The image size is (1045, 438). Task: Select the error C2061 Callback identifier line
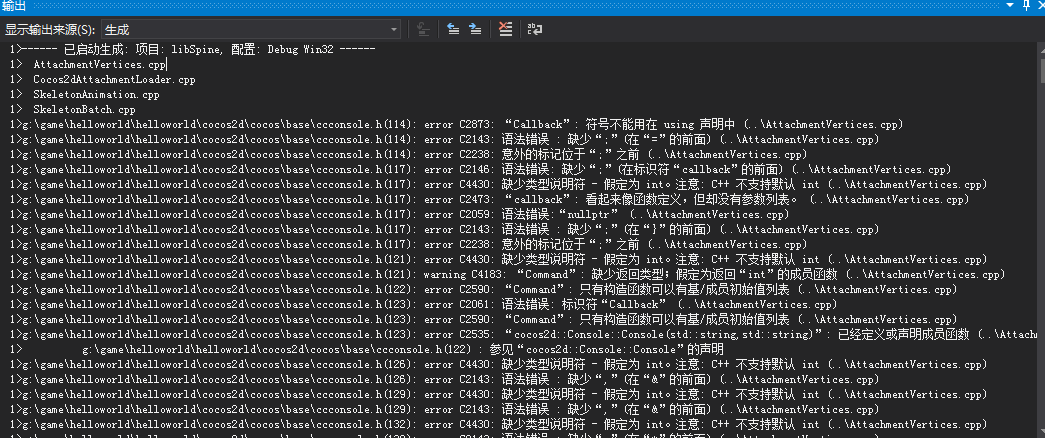click(424, 305)
